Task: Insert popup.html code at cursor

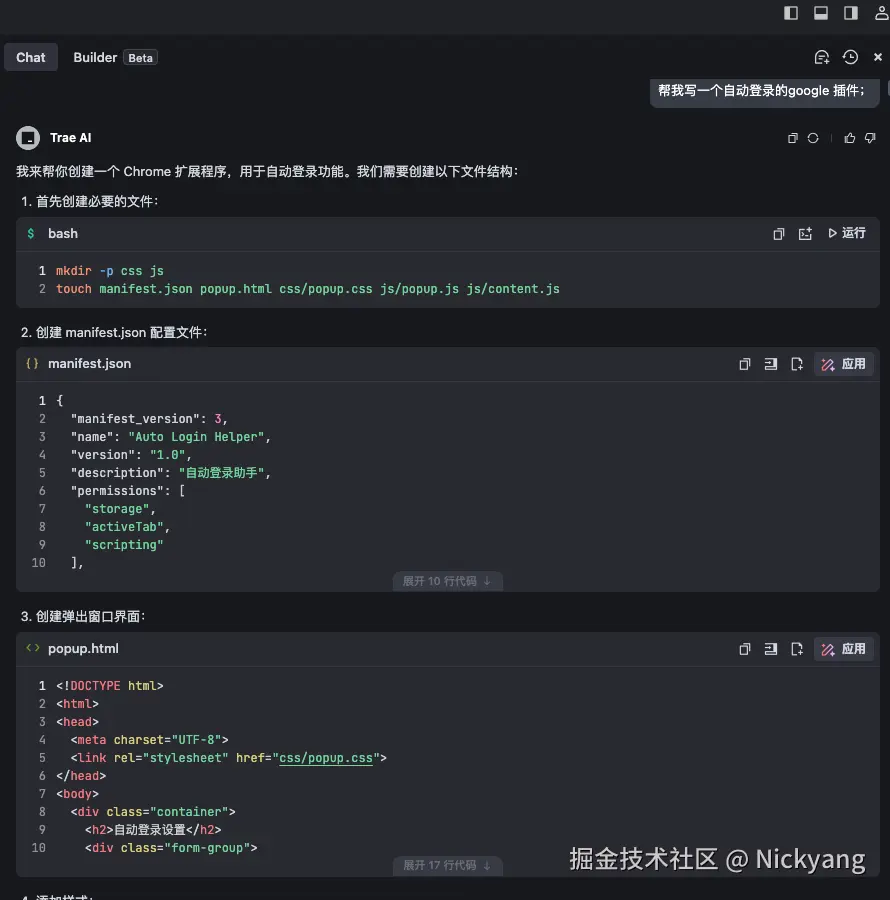Action: point(771,649)
